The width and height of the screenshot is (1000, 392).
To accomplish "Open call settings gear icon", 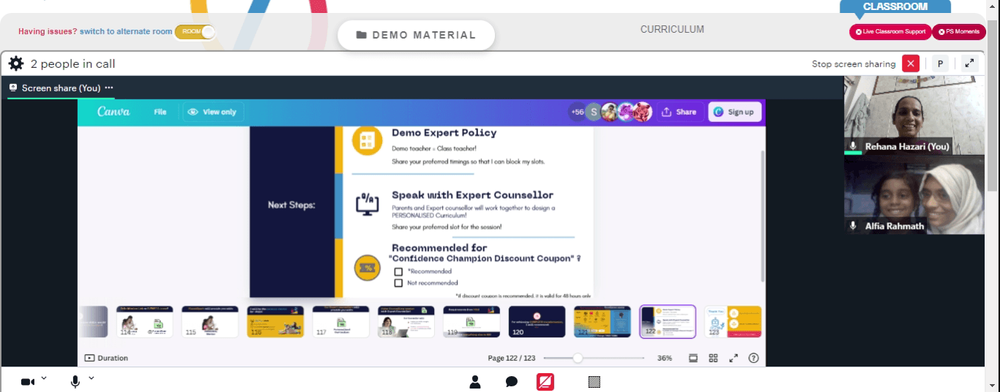I will (16, 64).
